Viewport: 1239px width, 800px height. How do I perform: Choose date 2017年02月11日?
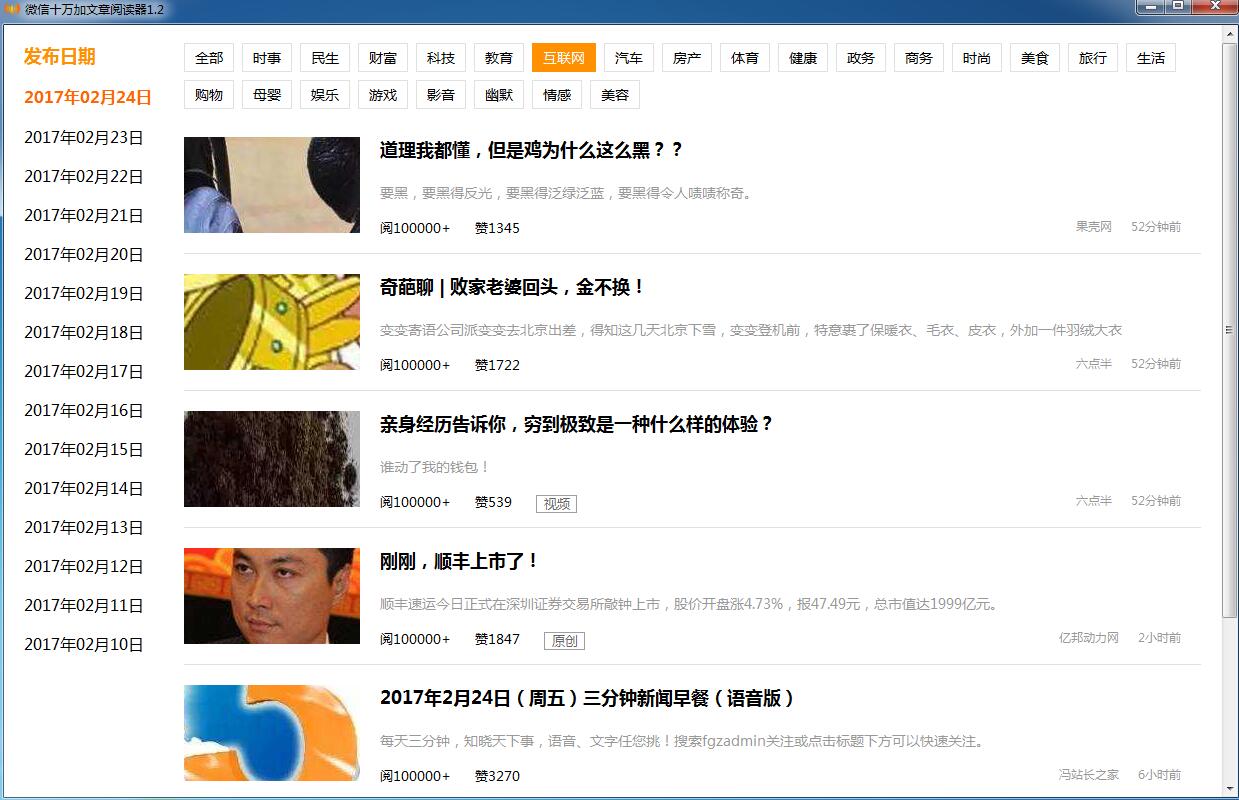84,606
